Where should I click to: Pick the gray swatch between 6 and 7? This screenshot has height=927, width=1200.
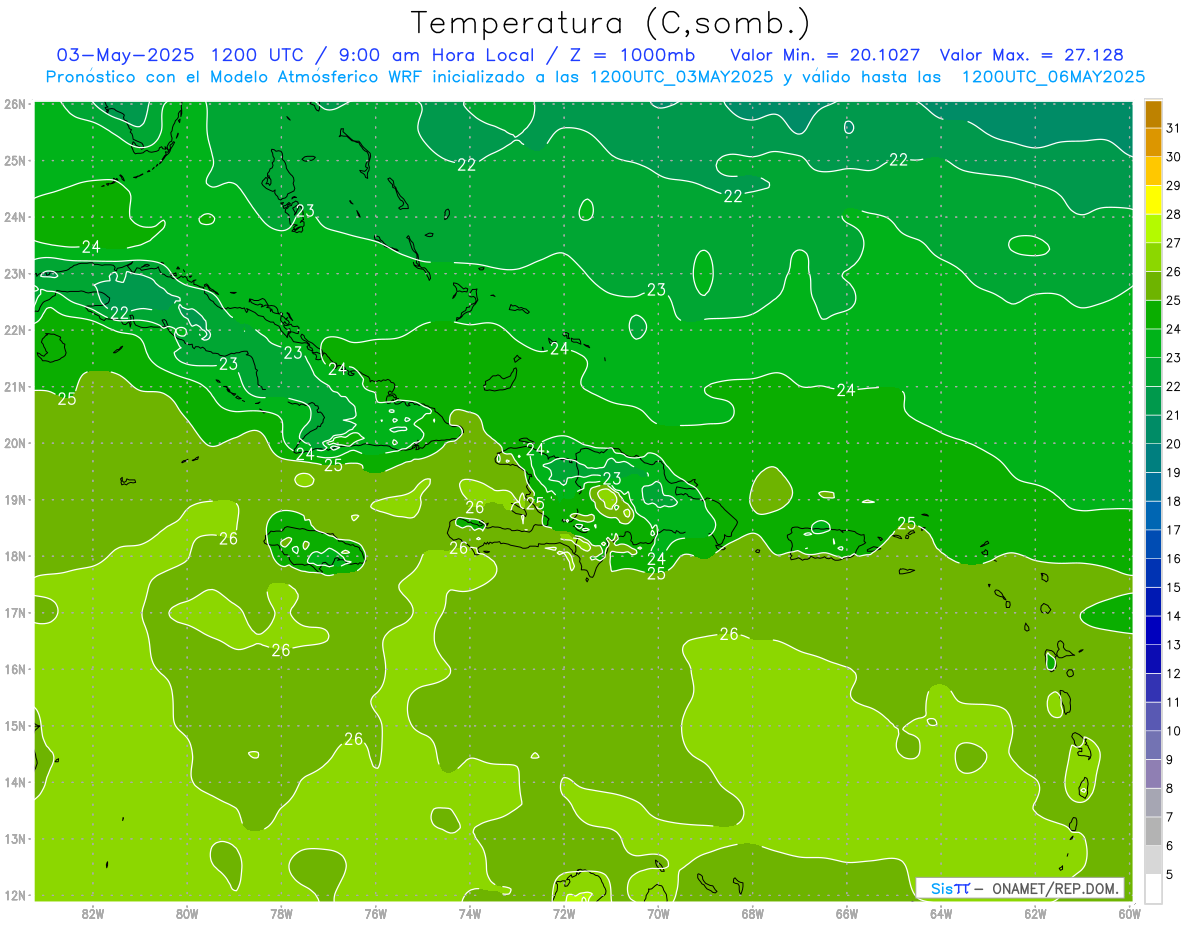coord(1154,832)
